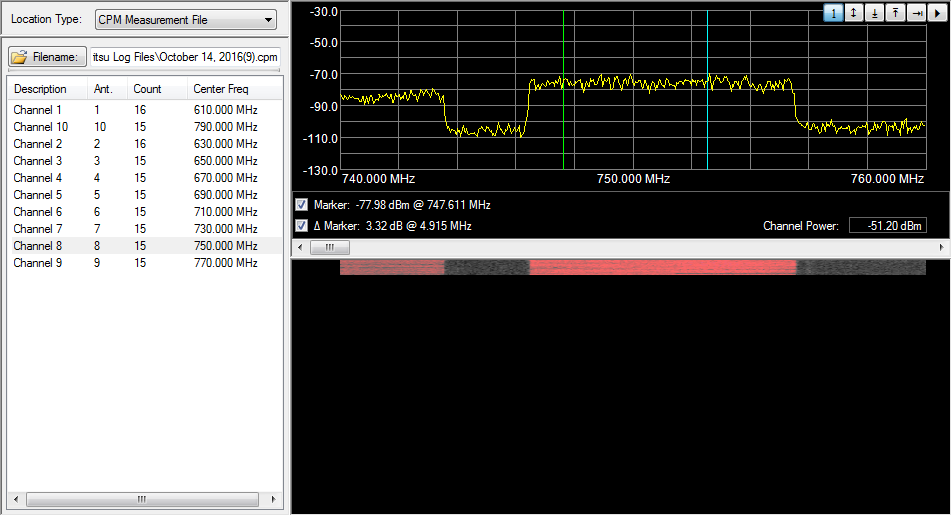Toggle the Δ Marker checkbox
This screenshot has height=516, width=952.
pos(302,226)
